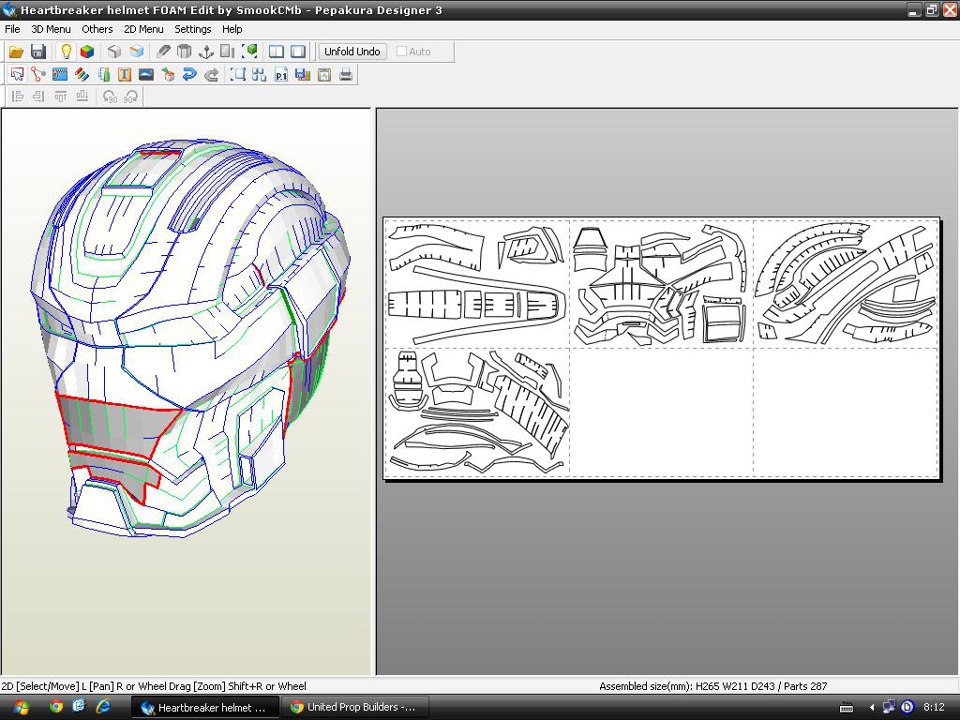The image size is (960, 720).
Task: Click the dashed selection frame icon
Action: pyautogui.click(x=238, y=75)
